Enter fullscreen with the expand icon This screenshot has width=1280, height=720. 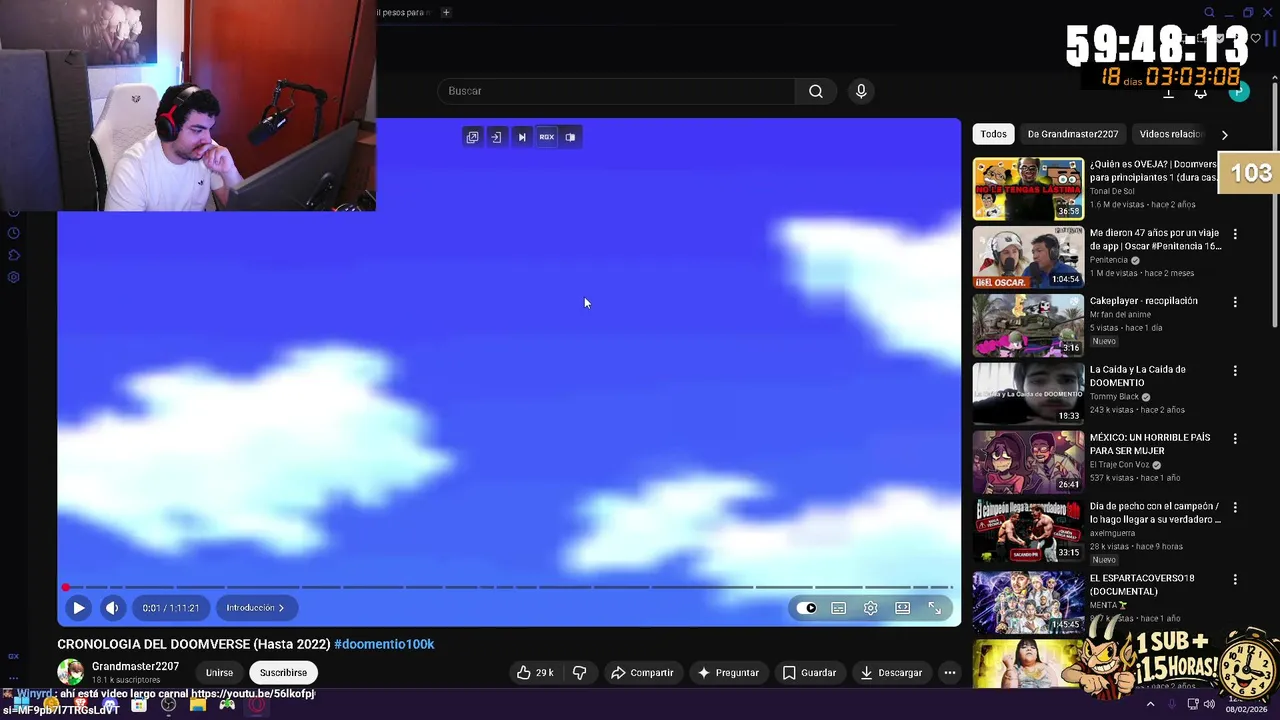934,608
